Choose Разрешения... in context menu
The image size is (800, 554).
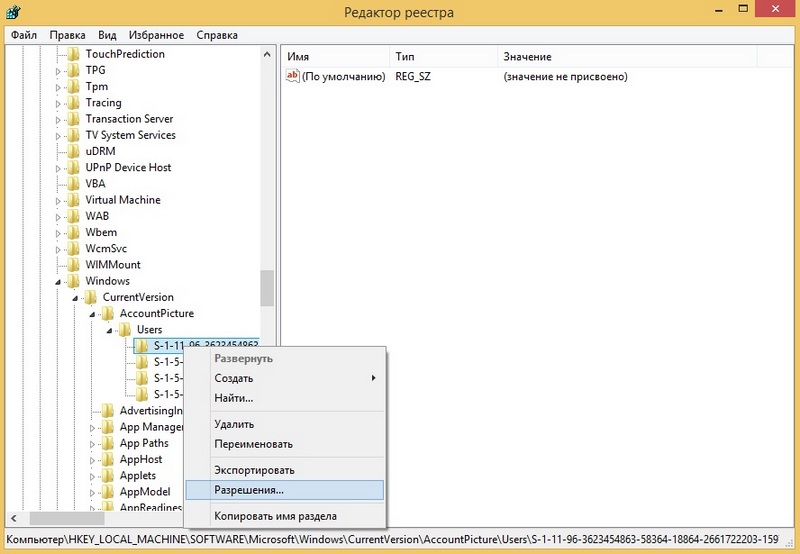[x=285, y=490]
